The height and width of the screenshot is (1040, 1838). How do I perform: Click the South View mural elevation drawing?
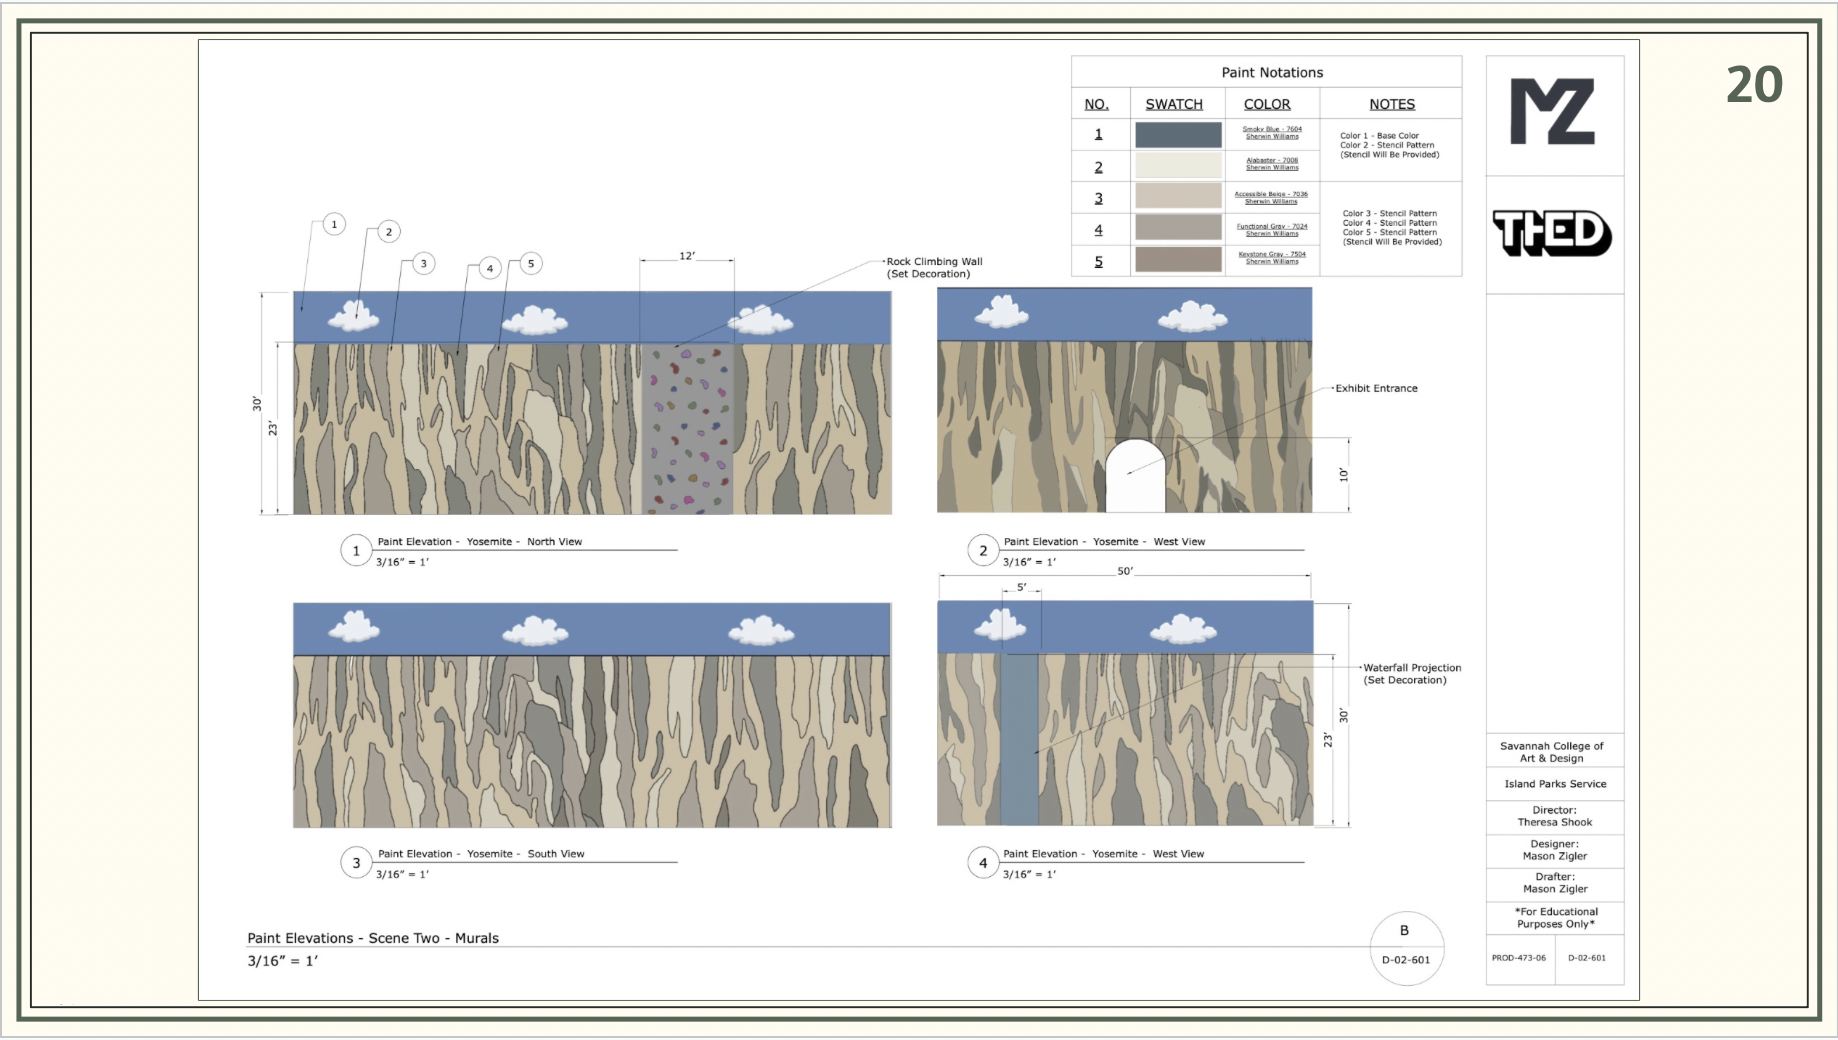[x=592, y=715]
